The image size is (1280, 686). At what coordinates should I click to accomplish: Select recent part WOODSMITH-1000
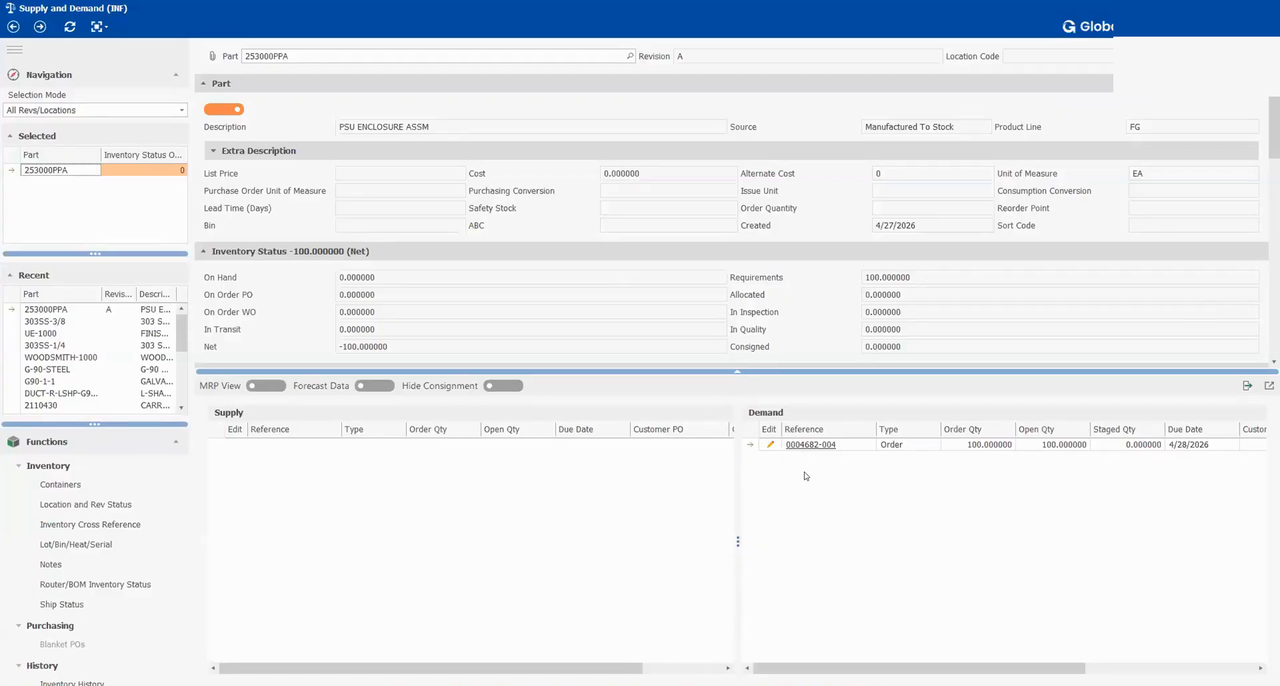coord(61,358)
